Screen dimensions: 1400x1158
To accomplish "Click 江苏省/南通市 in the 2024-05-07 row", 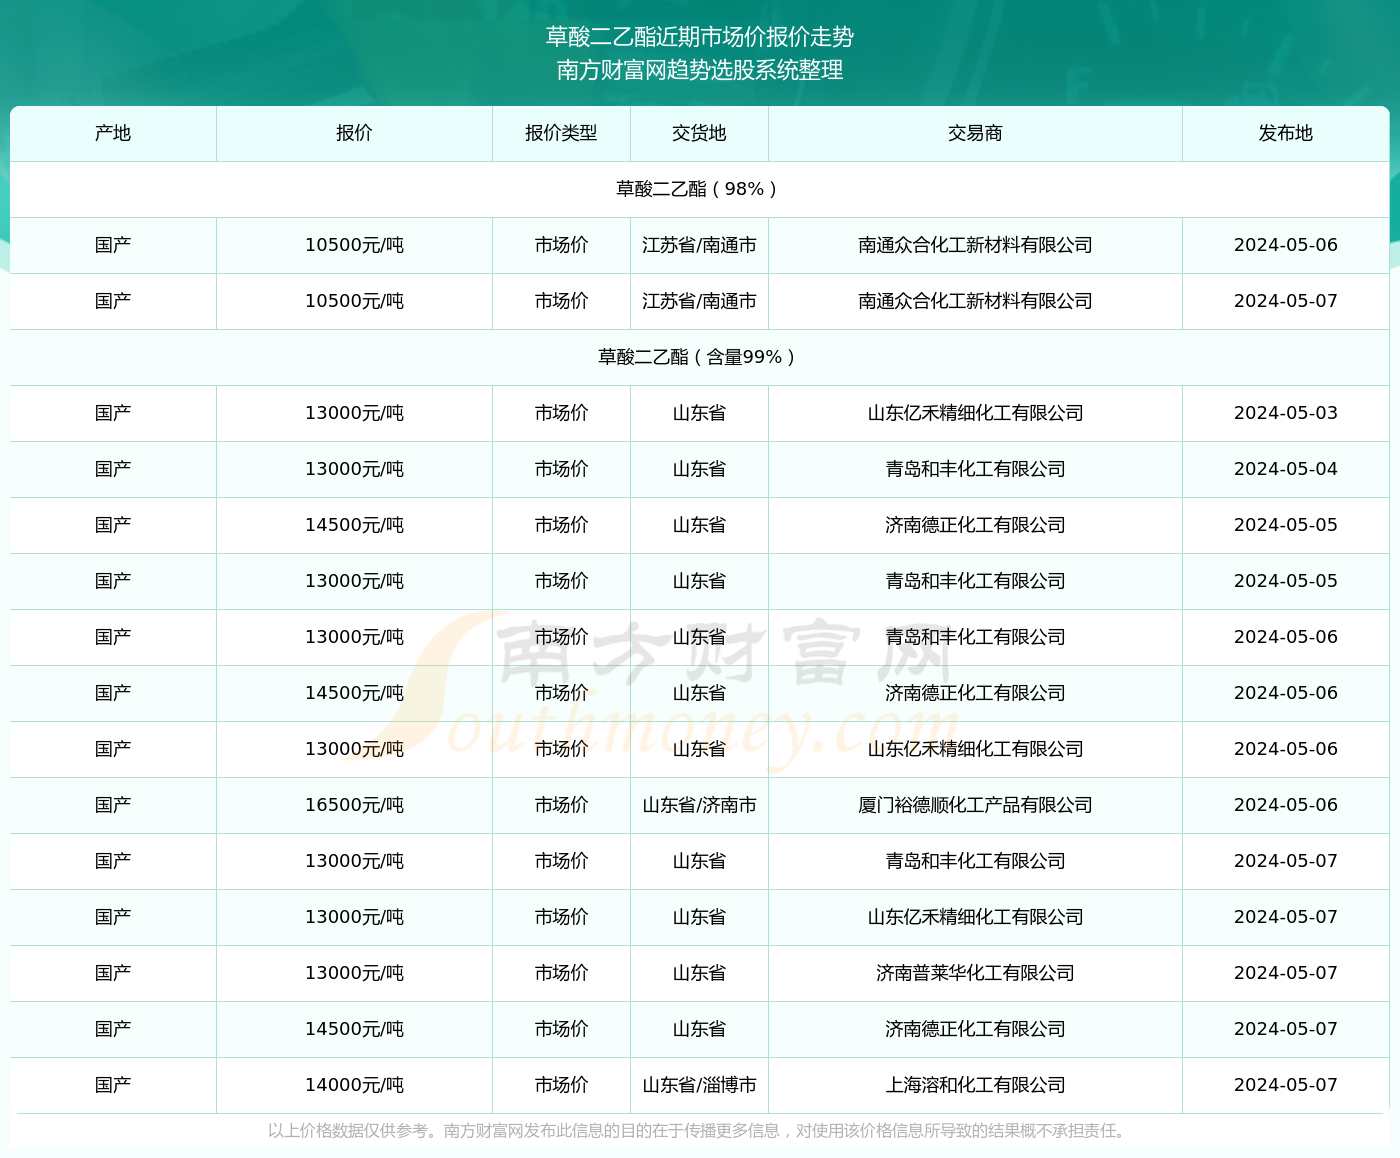I will tap(699, 301).
